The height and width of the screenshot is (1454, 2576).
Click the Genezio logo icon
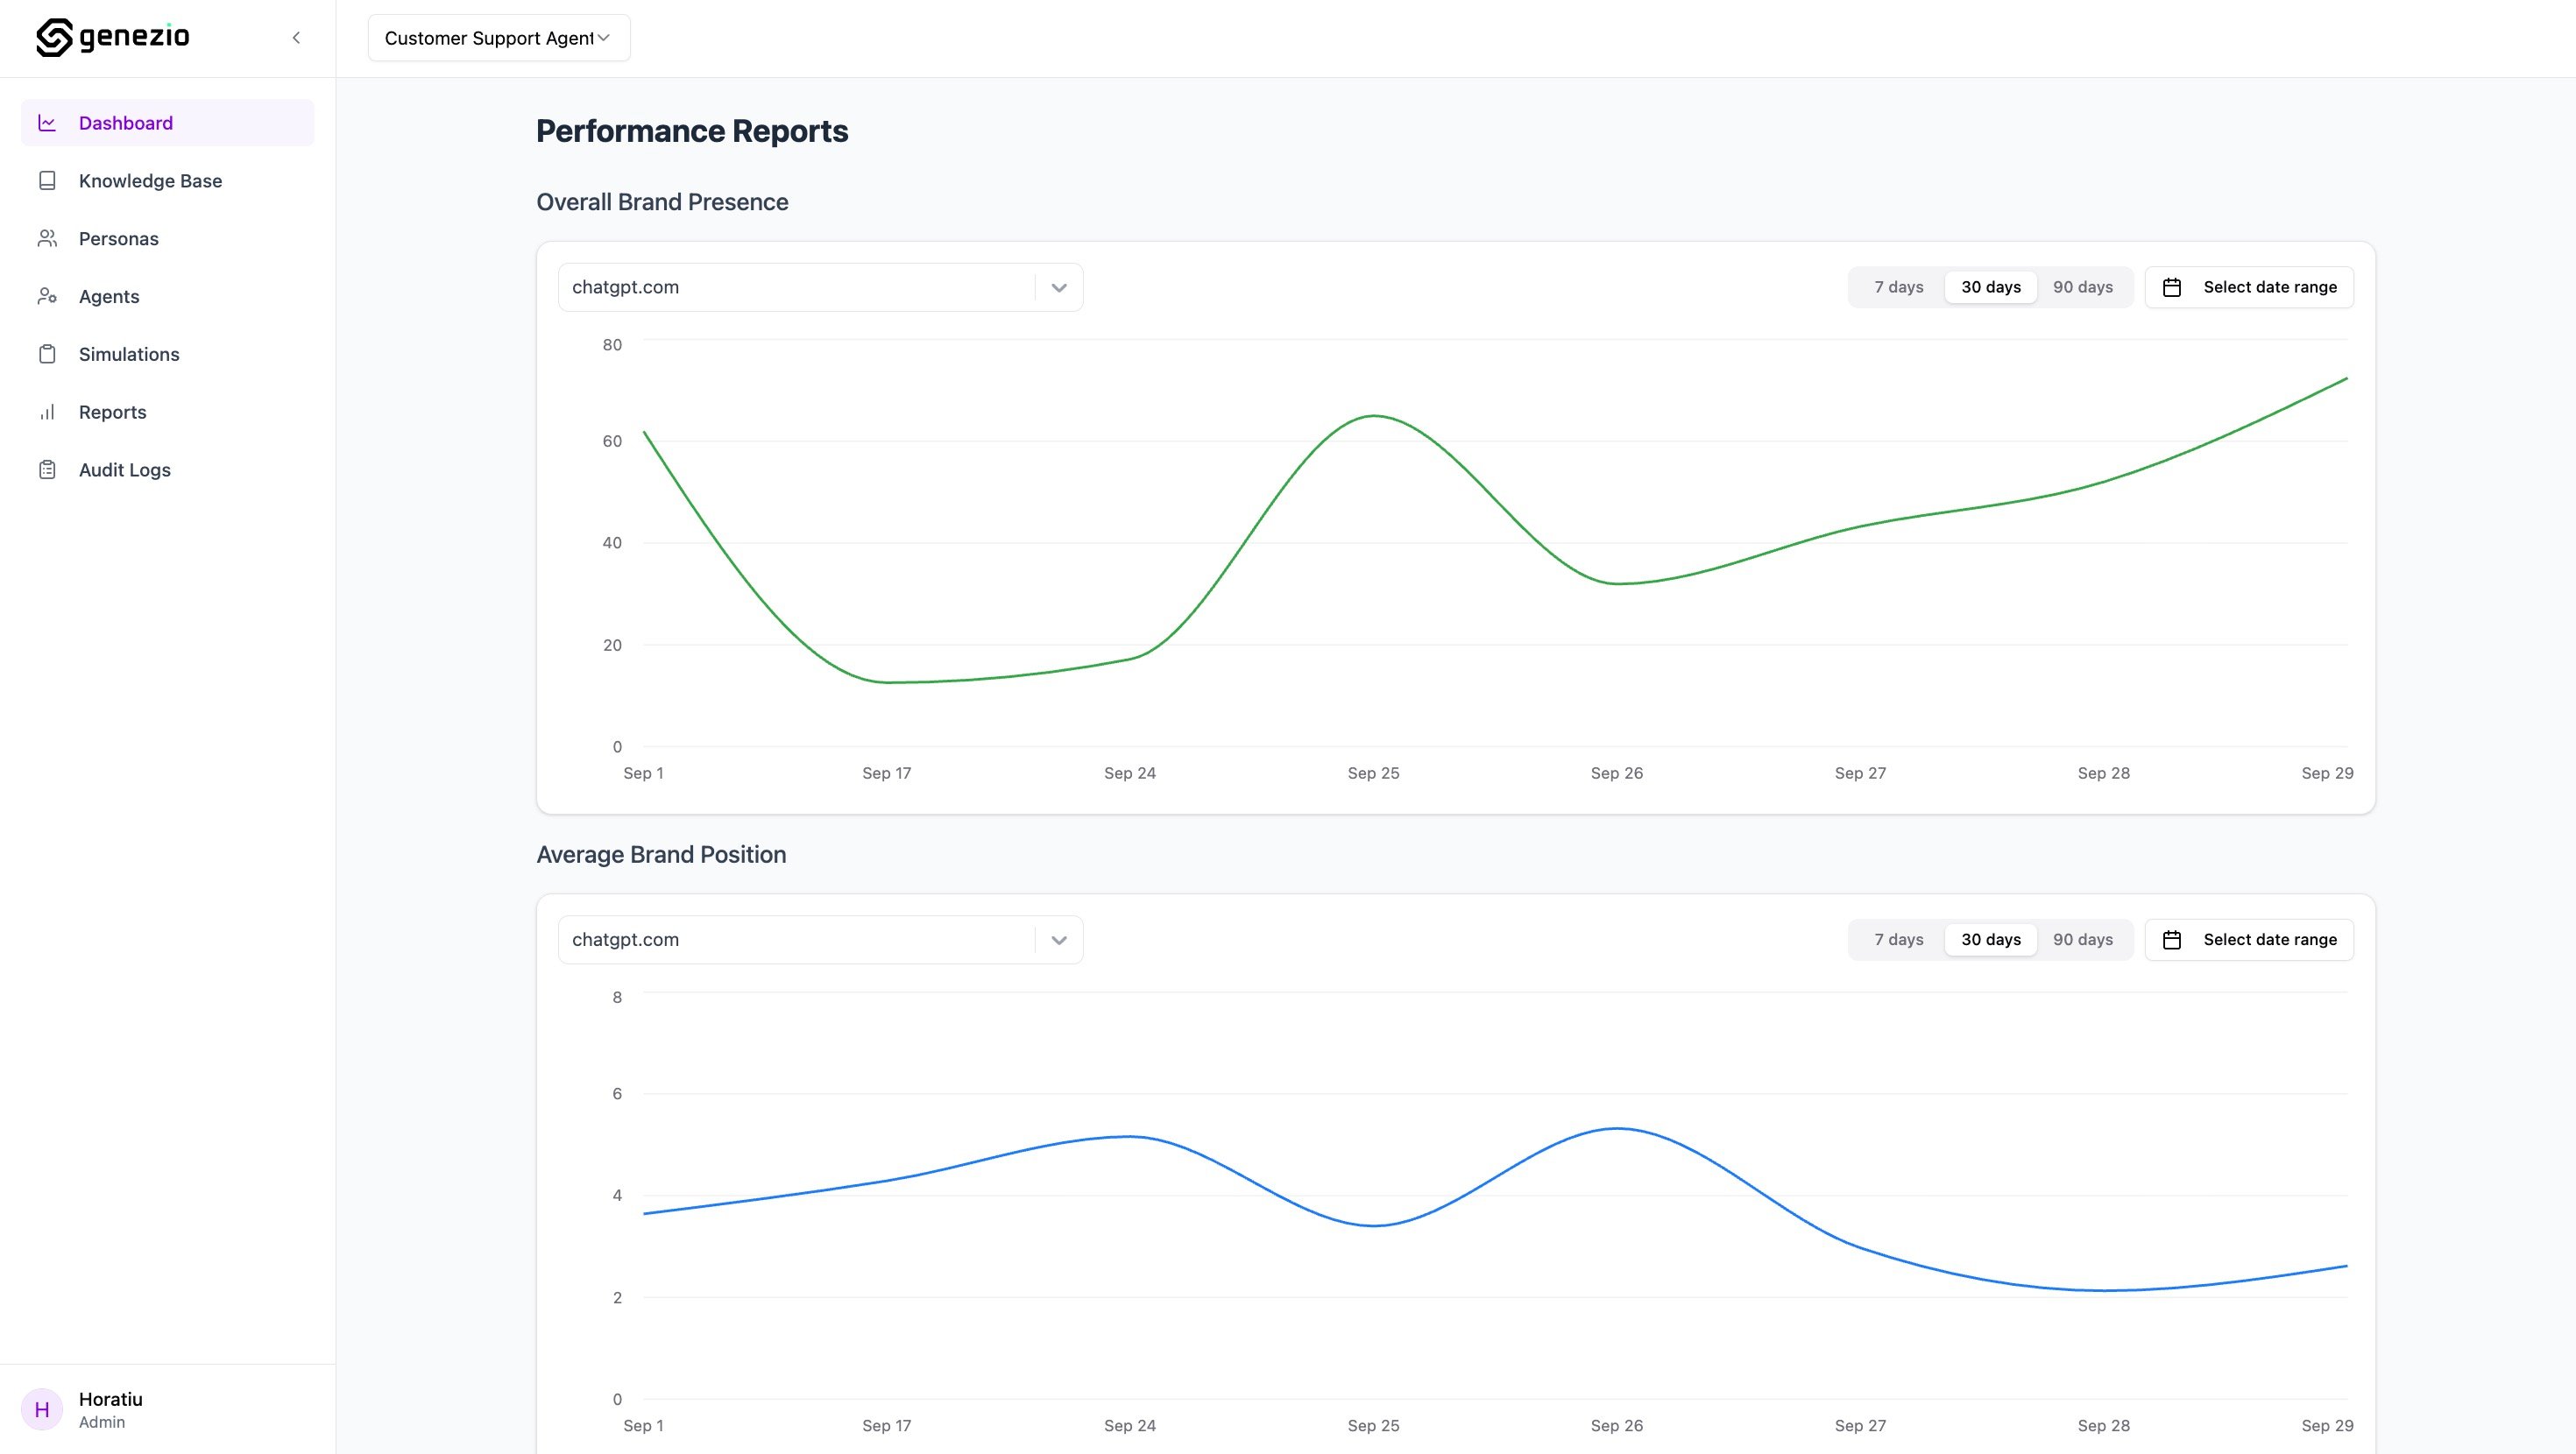[54, 37]
